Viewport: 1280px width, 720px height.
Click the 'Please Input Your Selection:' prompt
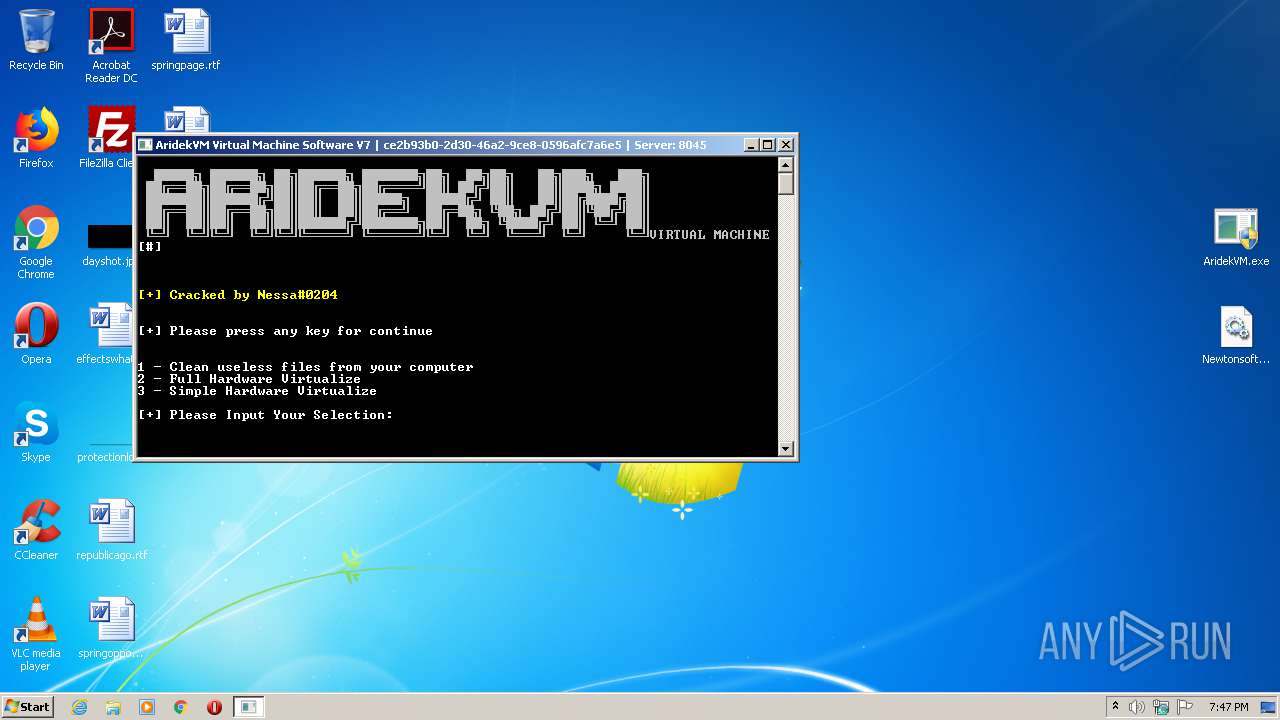[266, 415]
